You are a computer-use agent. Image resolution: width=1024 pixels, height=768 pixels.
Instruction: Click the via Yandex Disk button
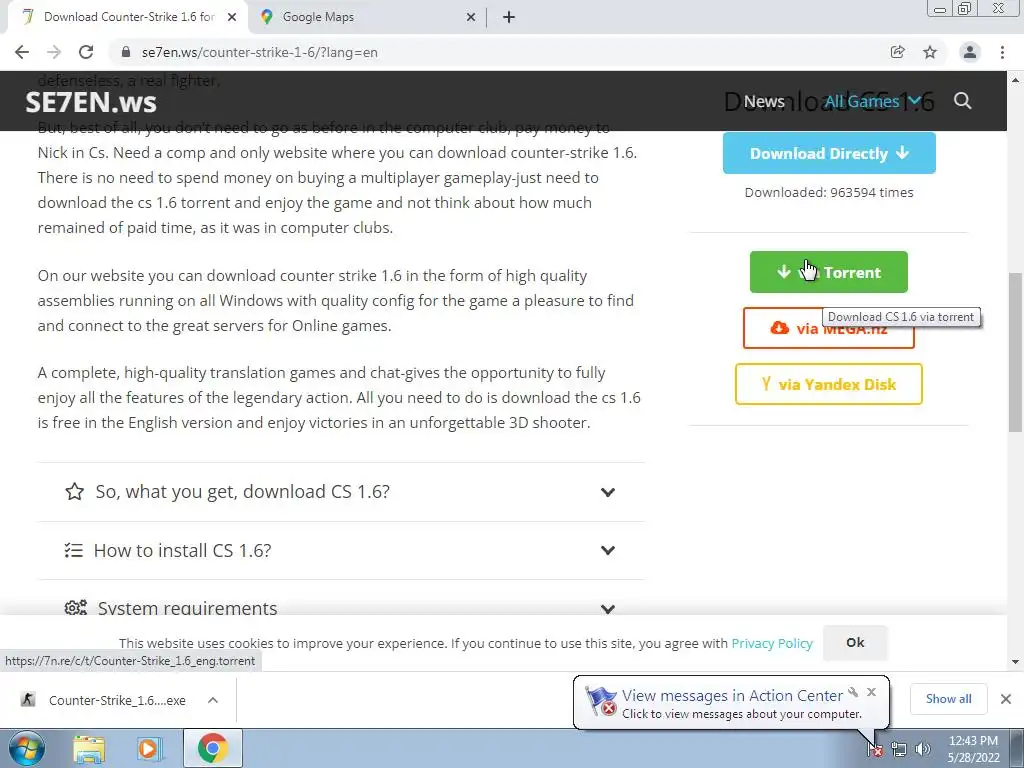(x=829, y=384)
